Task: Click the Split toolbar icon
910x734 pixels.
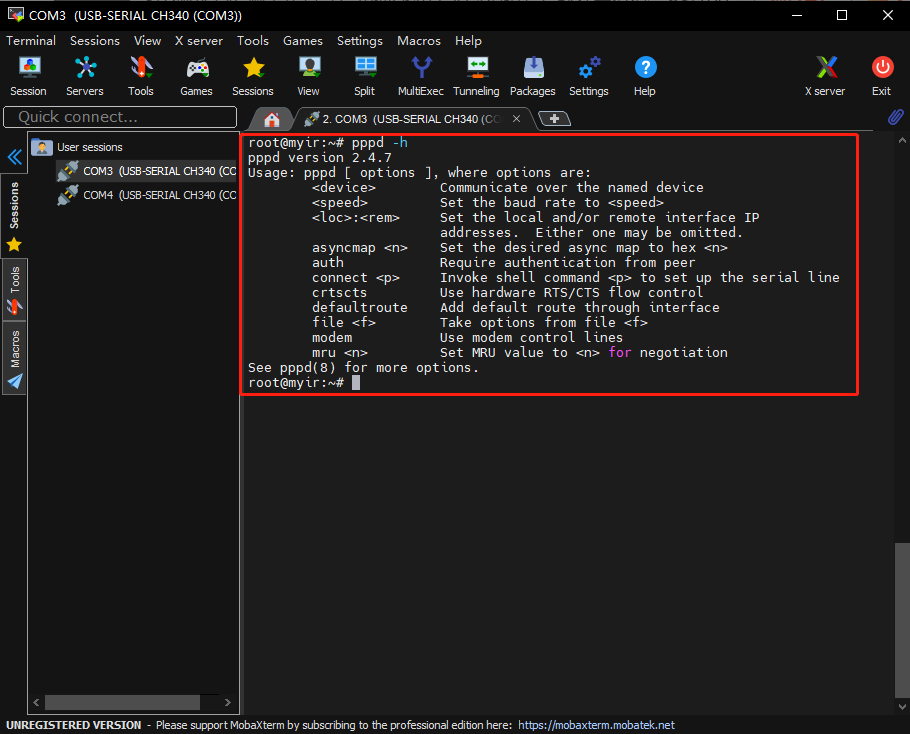Action: (x=365, y=76)
